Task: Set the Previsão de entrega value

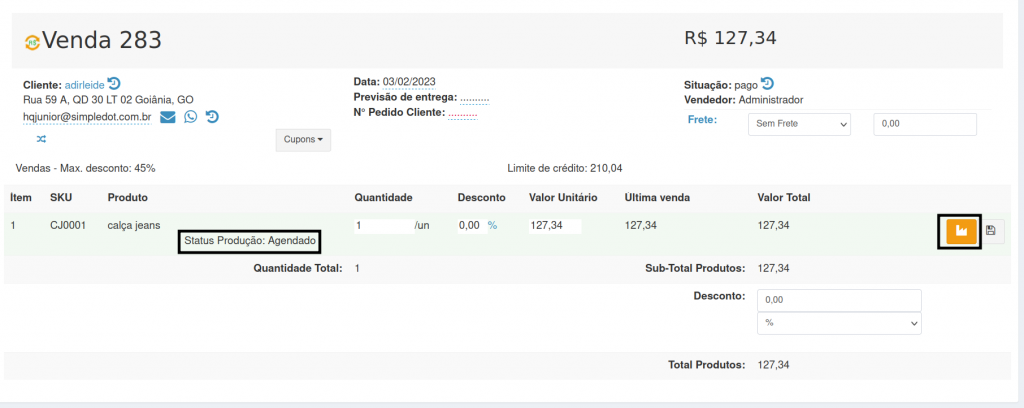Action: coord(474,98)
